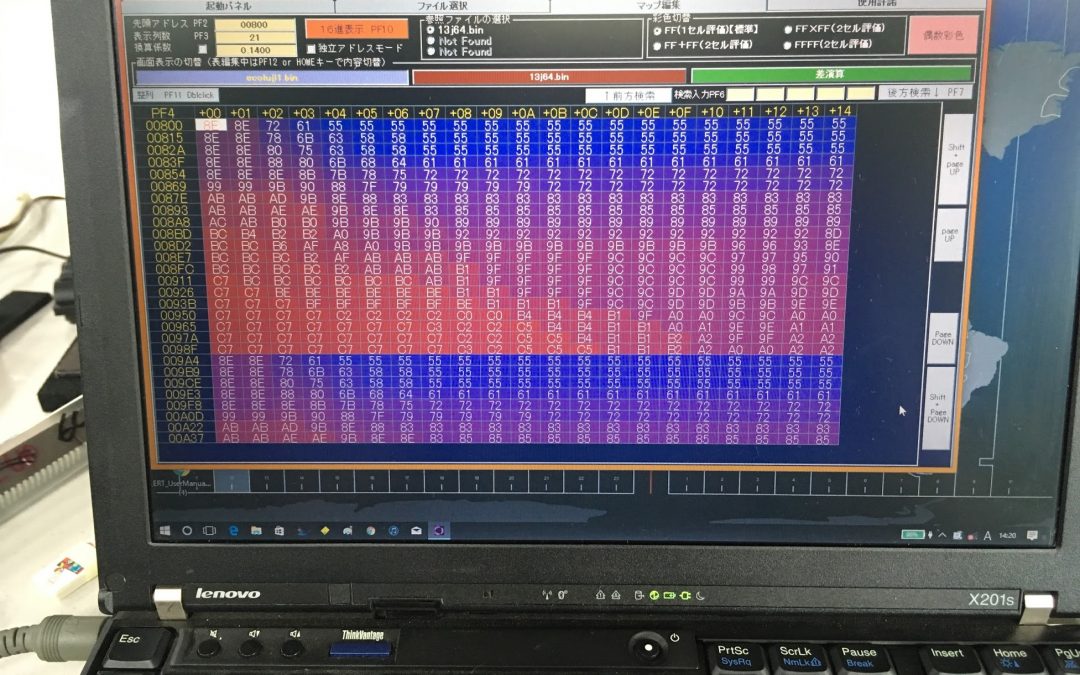Image resolution: width=1080 pixels, height=675 pixels.
Task: Switch to the 使用許諾 tab
Action: point(876,4)
